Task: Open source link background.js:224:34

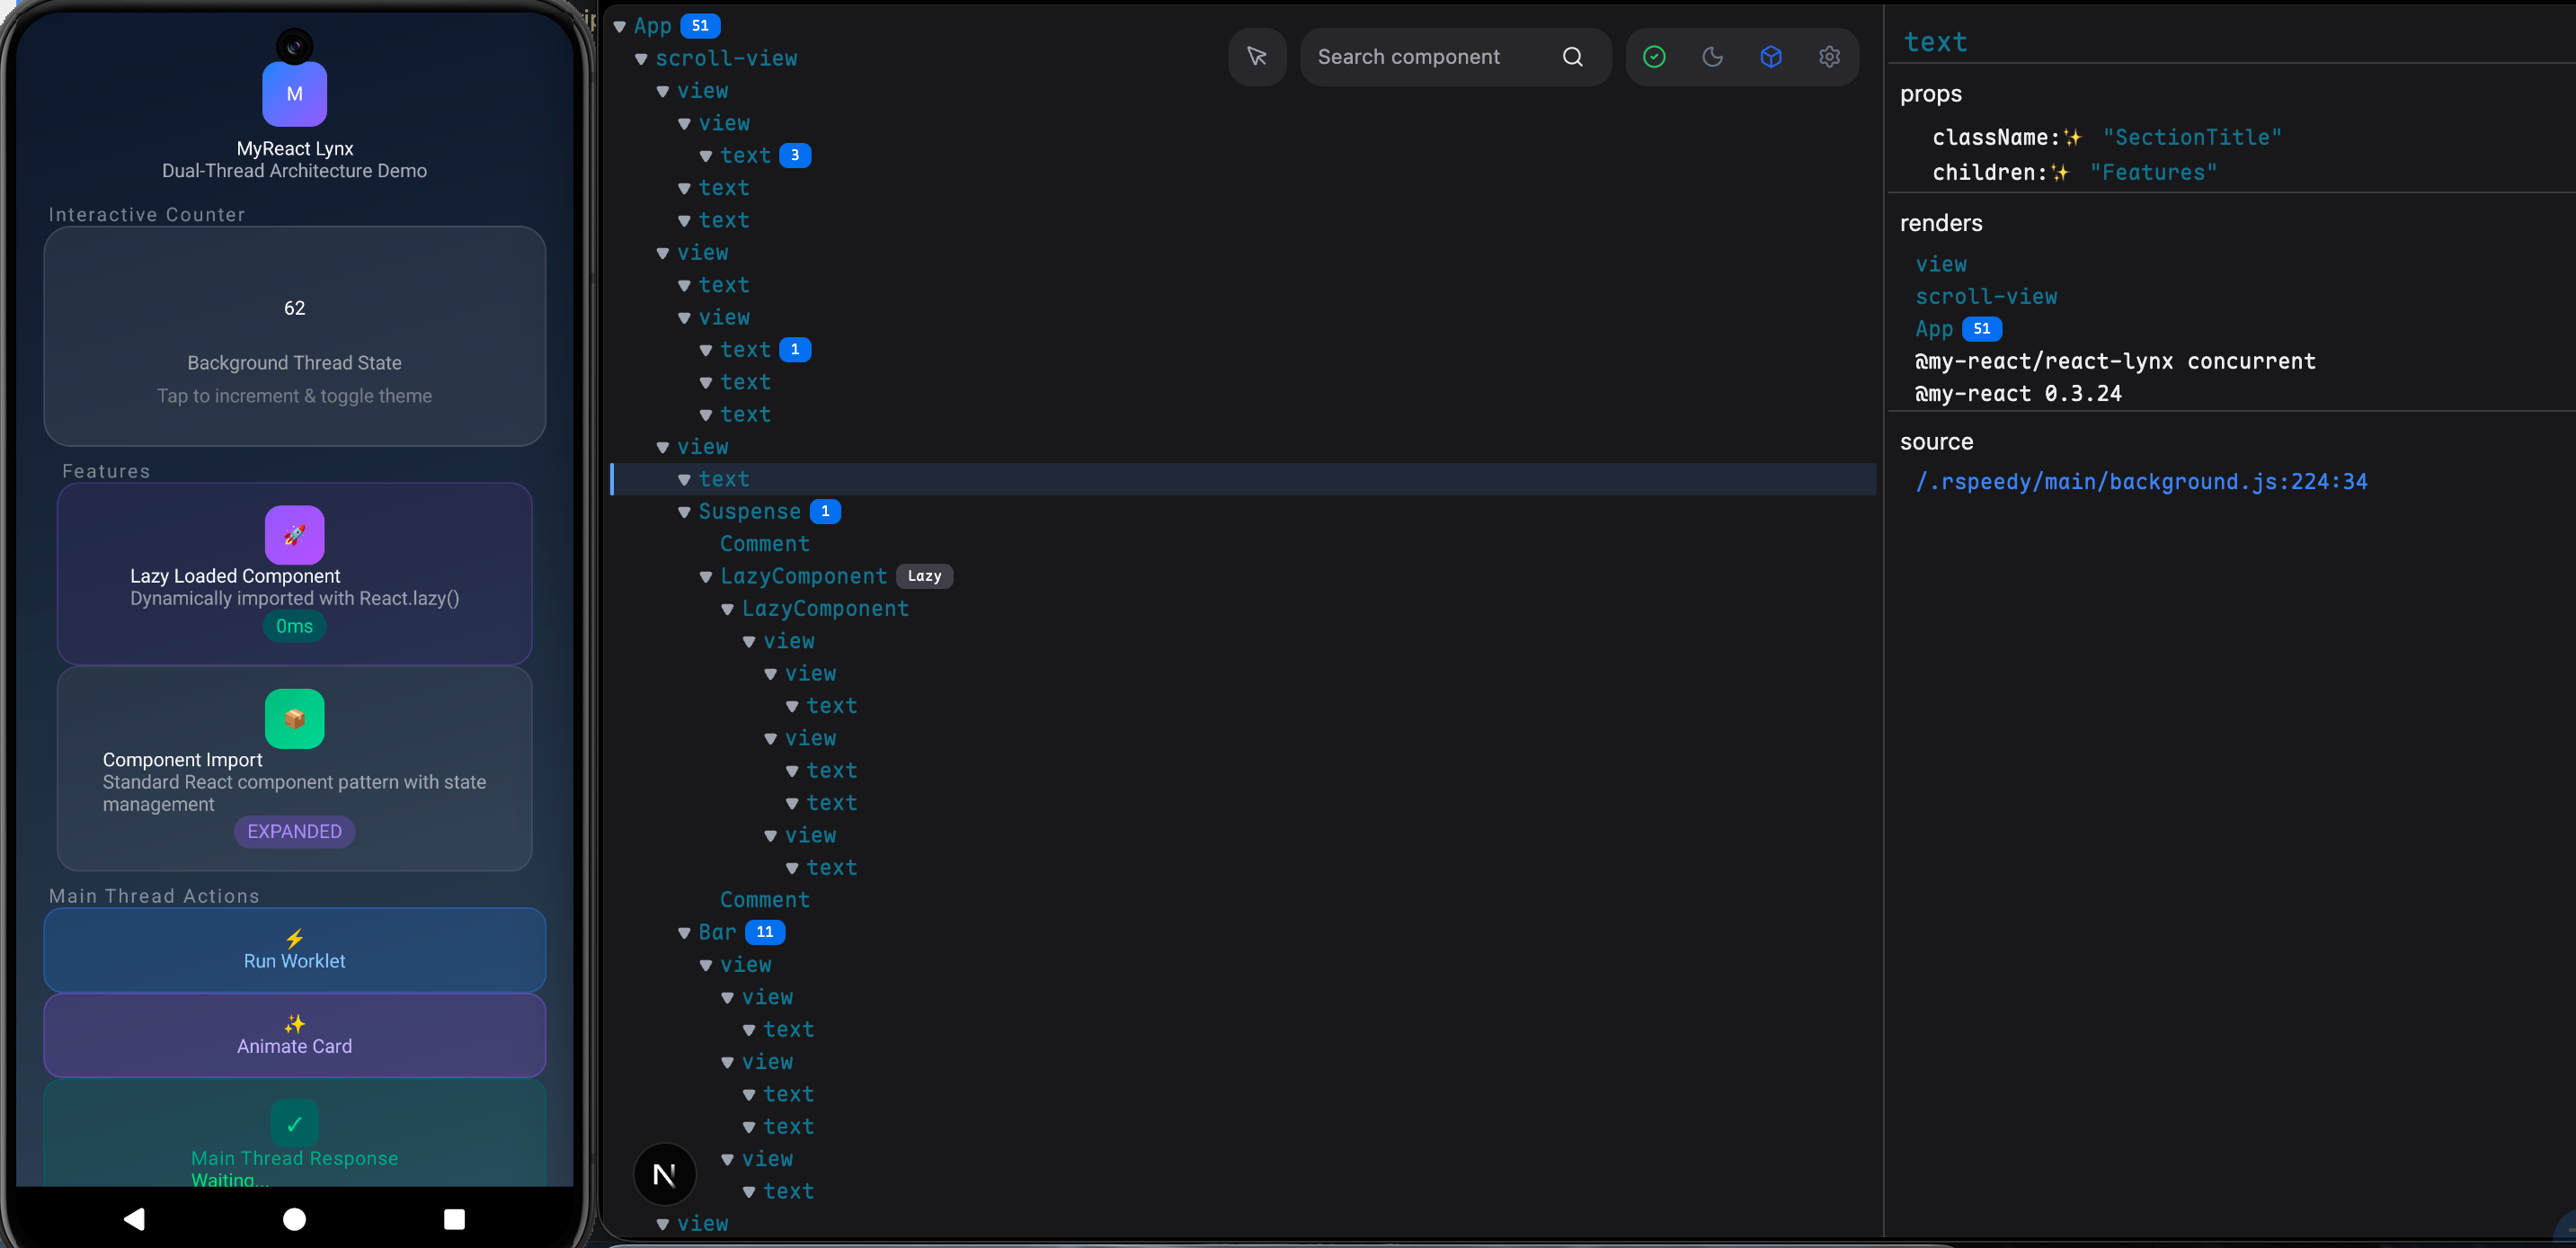Action: click(2141, 482)
